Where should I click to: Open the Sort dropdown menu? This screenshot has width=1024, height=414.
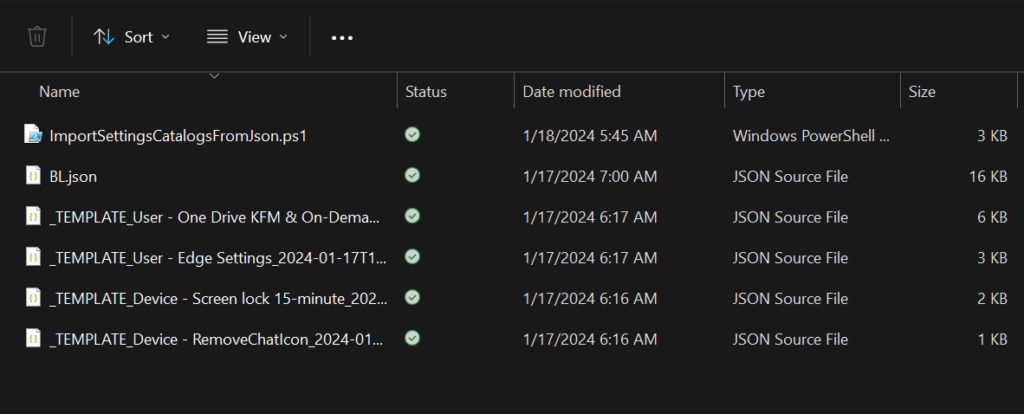(x=131, y=37)
